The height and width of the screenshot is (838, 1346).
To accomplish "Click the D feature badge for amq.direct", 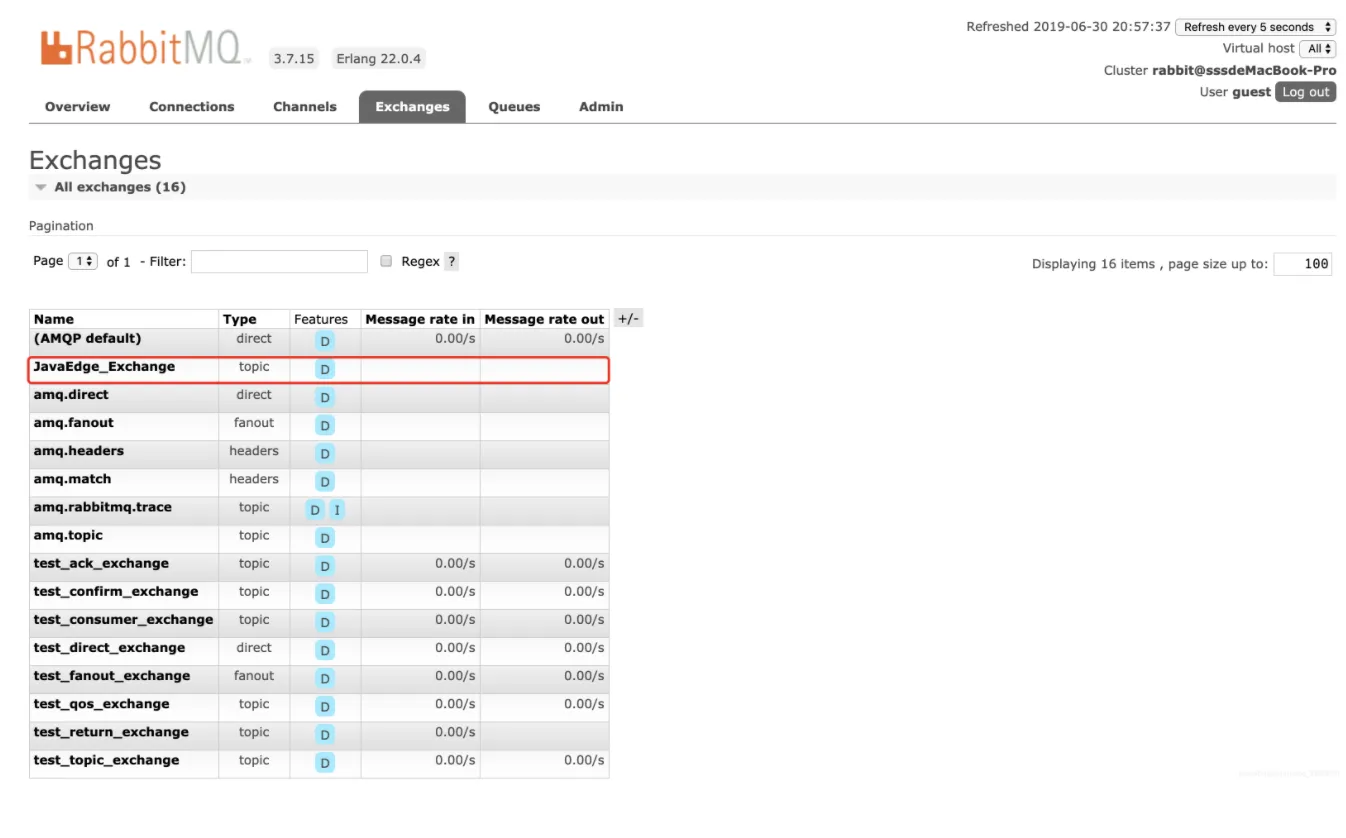I will point(324,397).
